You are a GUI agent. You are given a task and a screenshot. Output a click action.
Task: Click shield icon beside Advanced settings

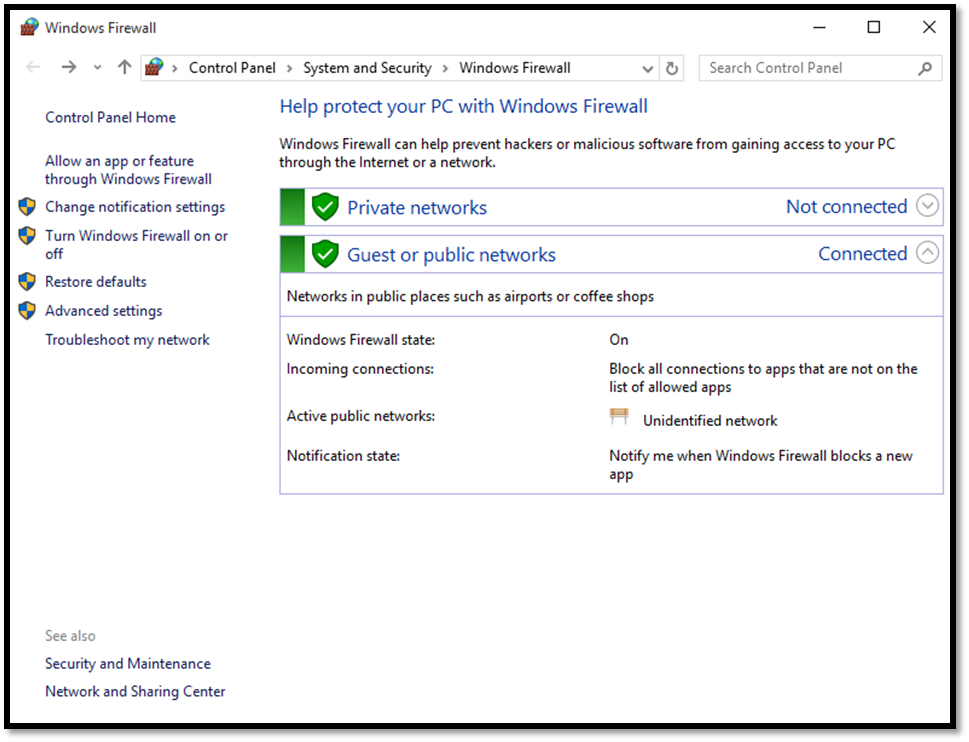tap(27, 310)
